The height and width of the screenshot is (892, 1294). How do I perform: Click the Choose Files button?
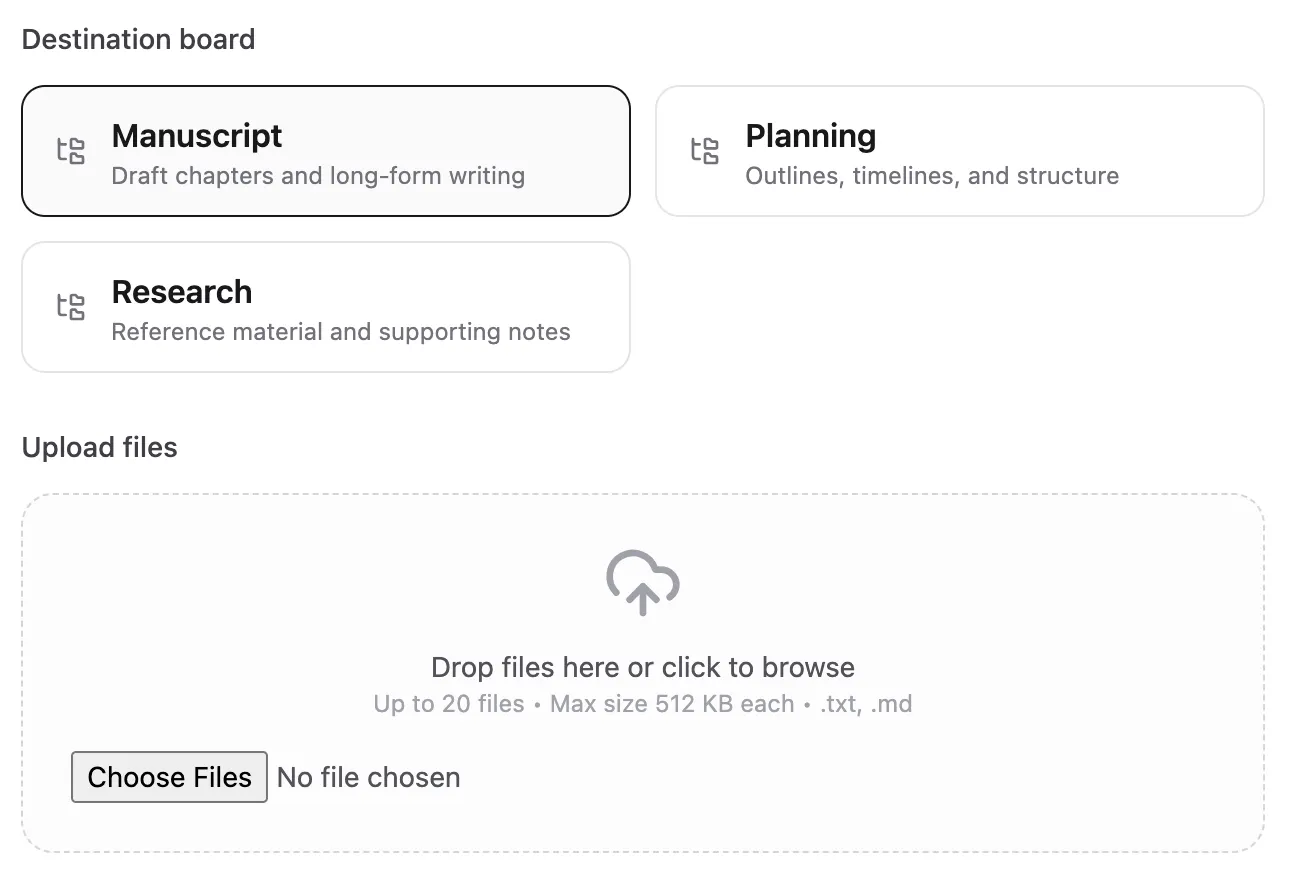click(x=168, y=777)
